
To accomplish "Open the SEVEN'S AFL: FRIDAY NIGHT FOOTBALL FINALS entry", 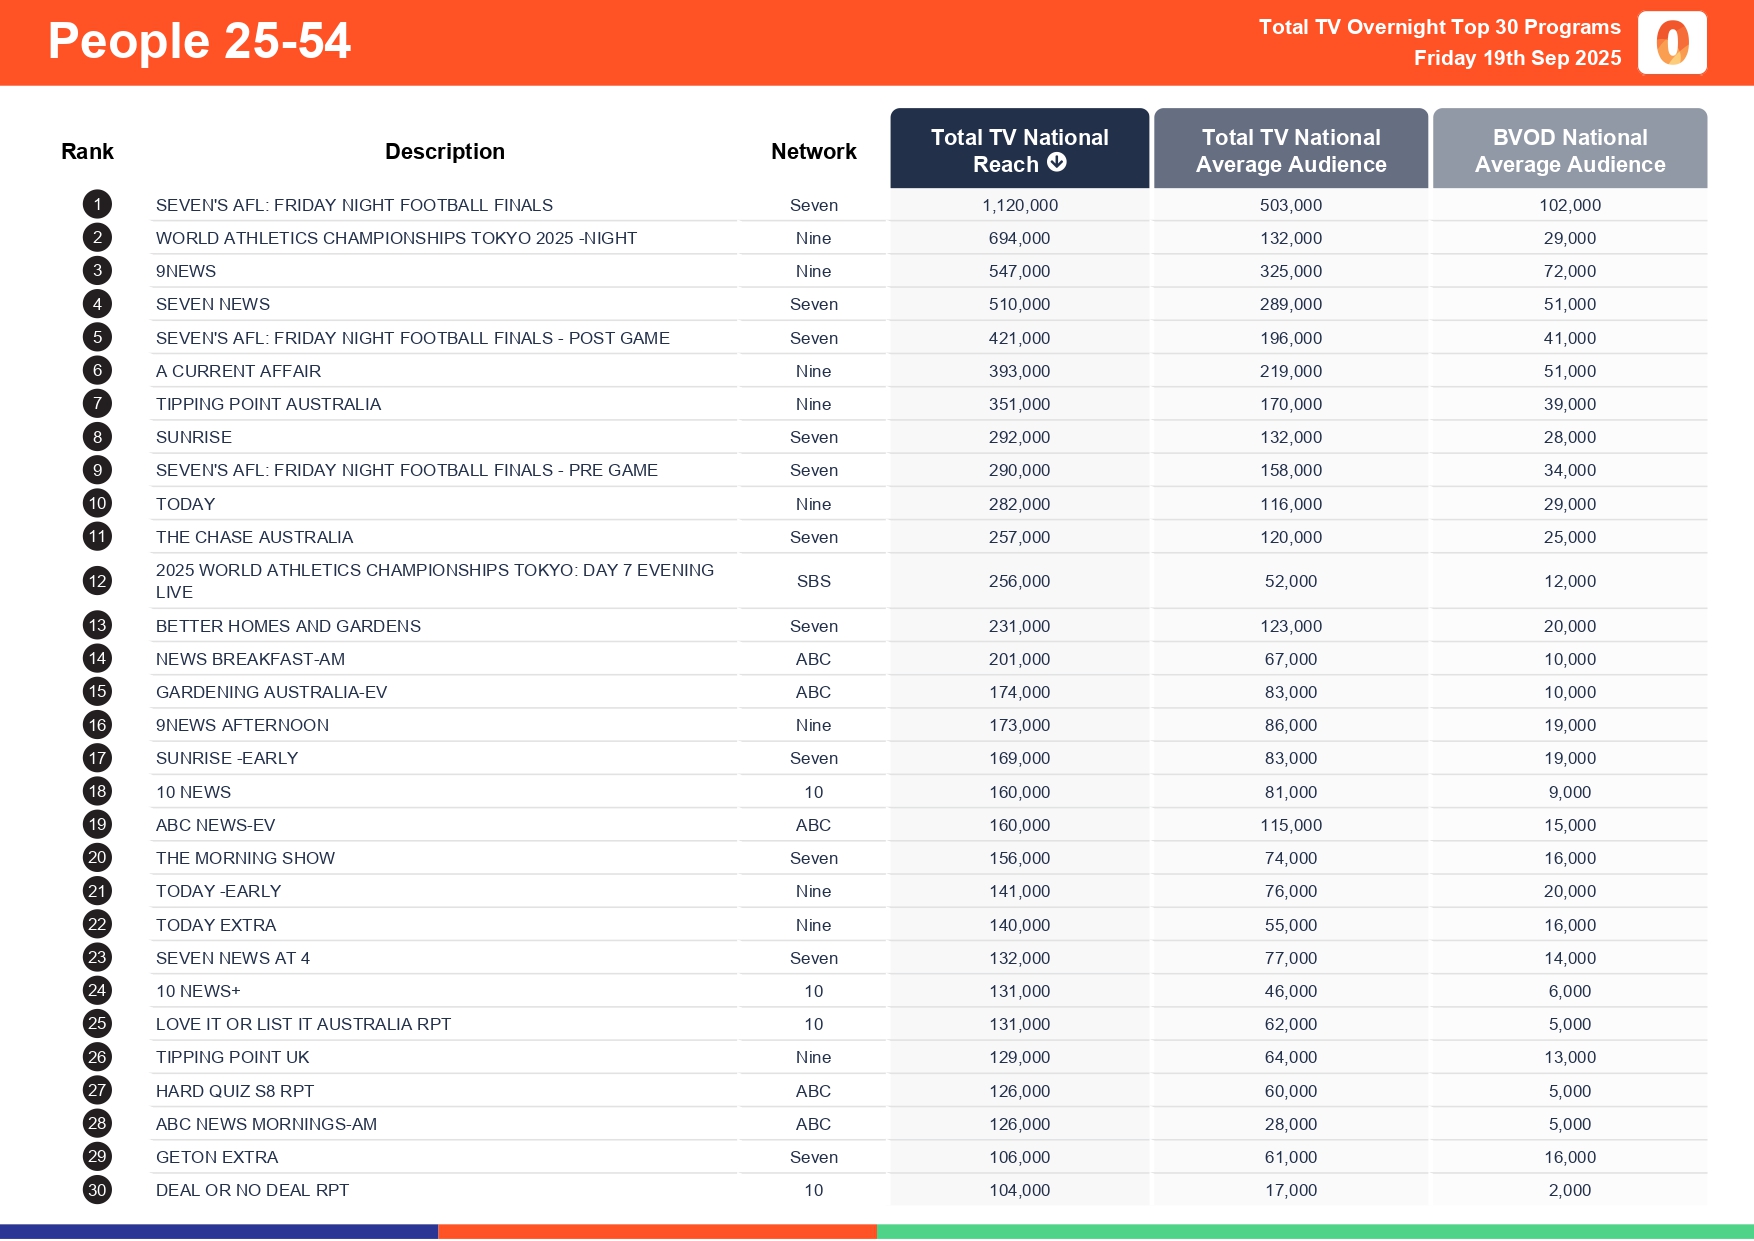I will [x=355, y=204].
